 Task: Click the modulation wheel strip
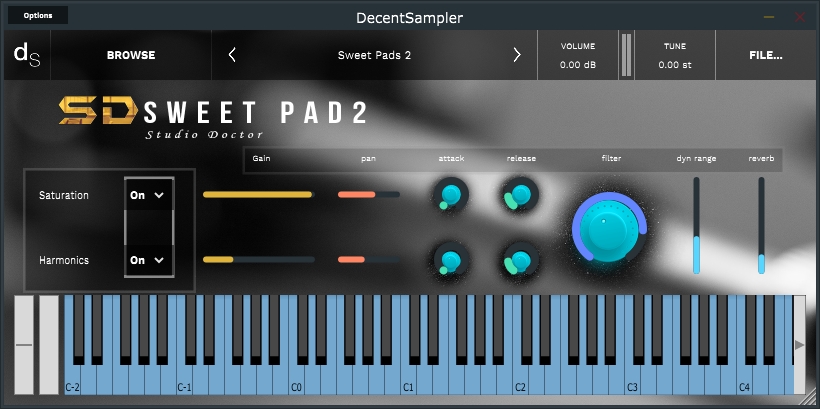pyautogui.click(x=49, y=345)
